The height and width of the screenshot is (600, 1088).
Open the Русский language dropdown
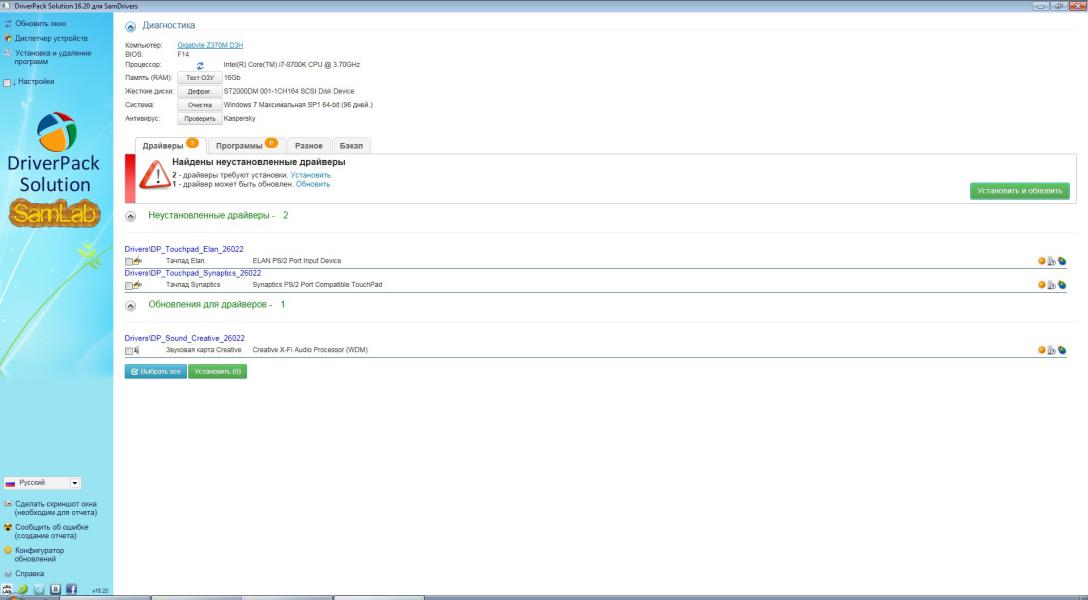(47, 482)
